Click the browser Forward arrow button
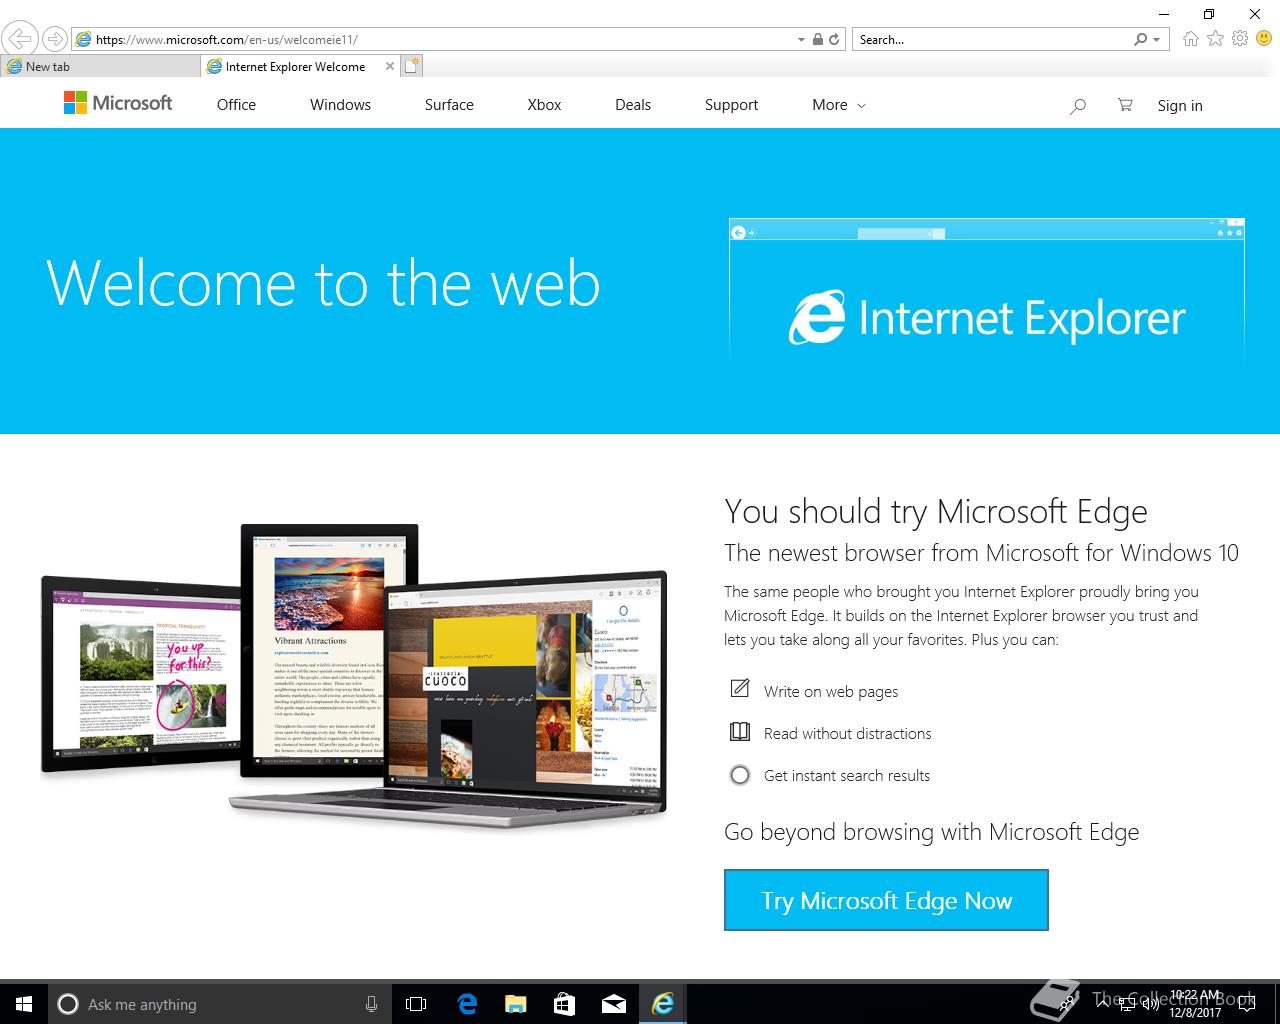This screenshot has width=1280, height=1024. (x=55, y=39)
